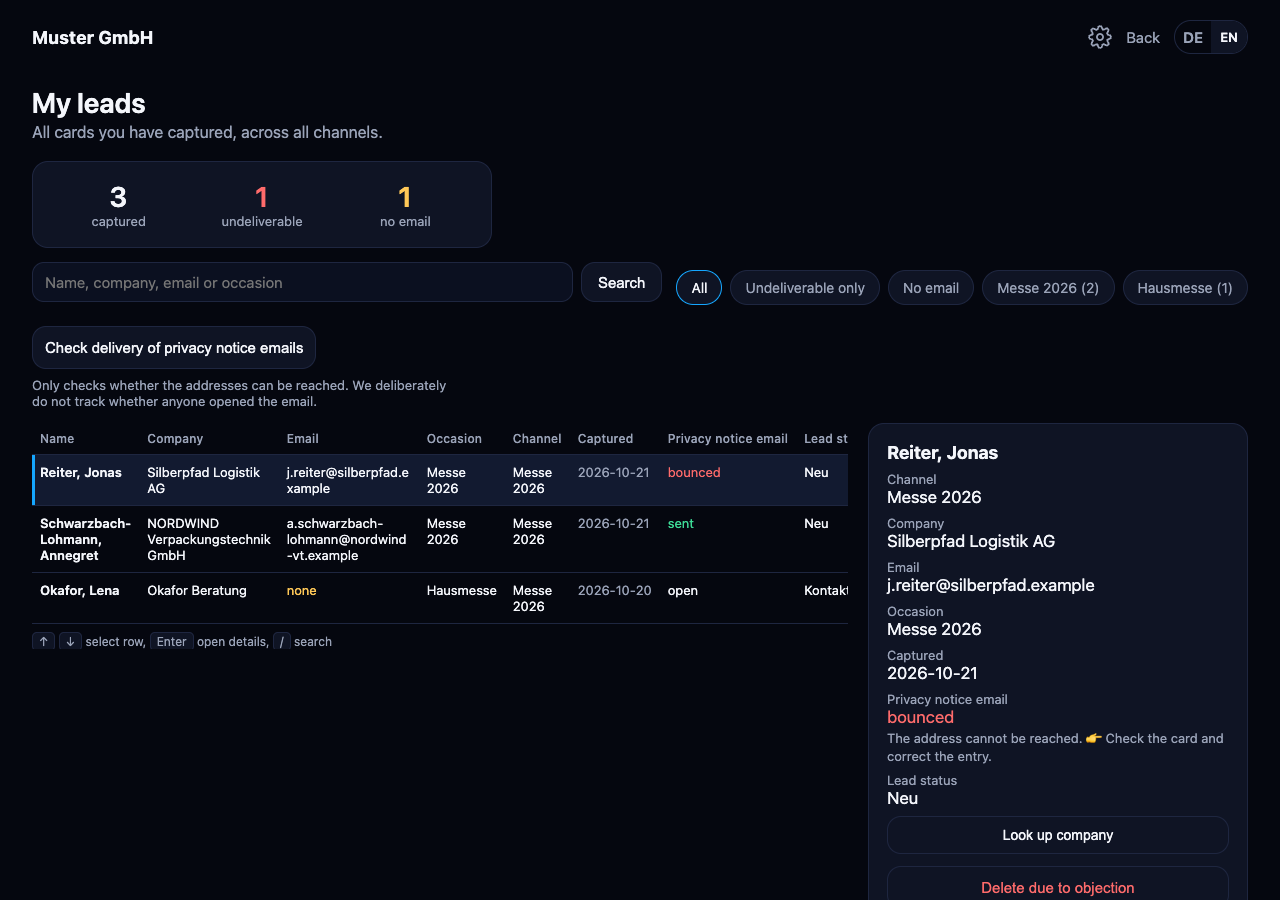Click the up arrow key hint
This screenshot has height=900, width=1280.
pyautogui.click(x=44, y=641)
